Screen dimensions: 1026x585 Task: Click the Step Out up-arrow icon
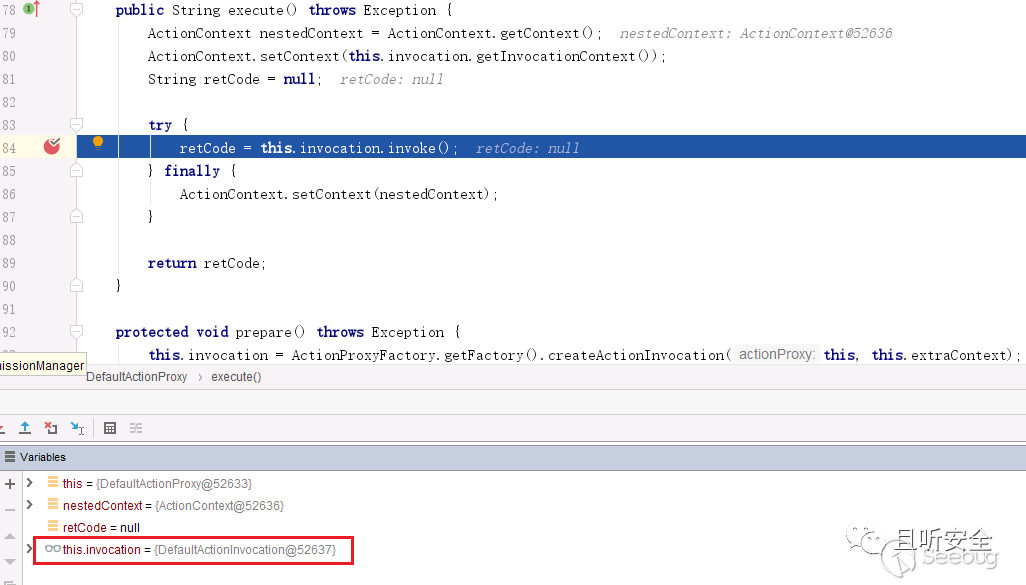tap(25, 428)
